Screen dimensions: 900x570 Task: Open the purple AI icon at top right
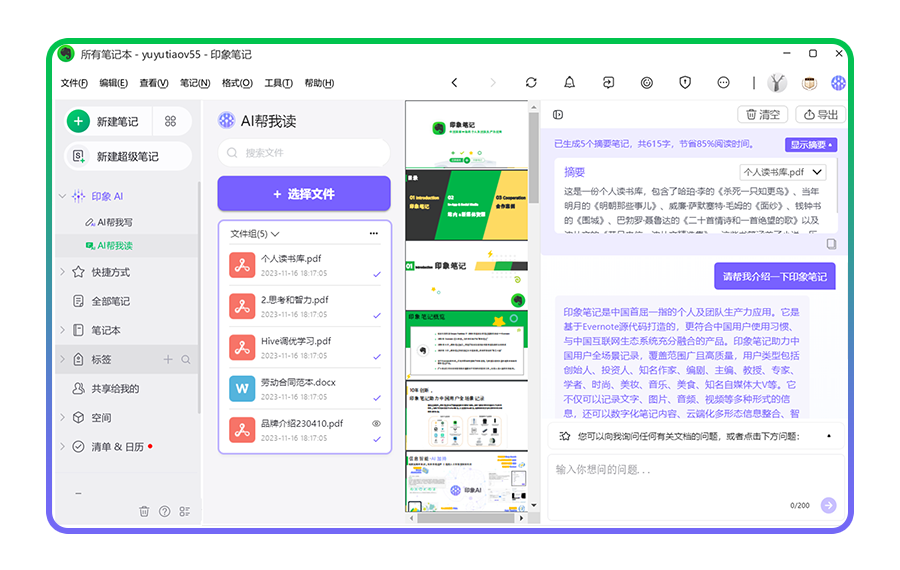click(x=838, y=83)
